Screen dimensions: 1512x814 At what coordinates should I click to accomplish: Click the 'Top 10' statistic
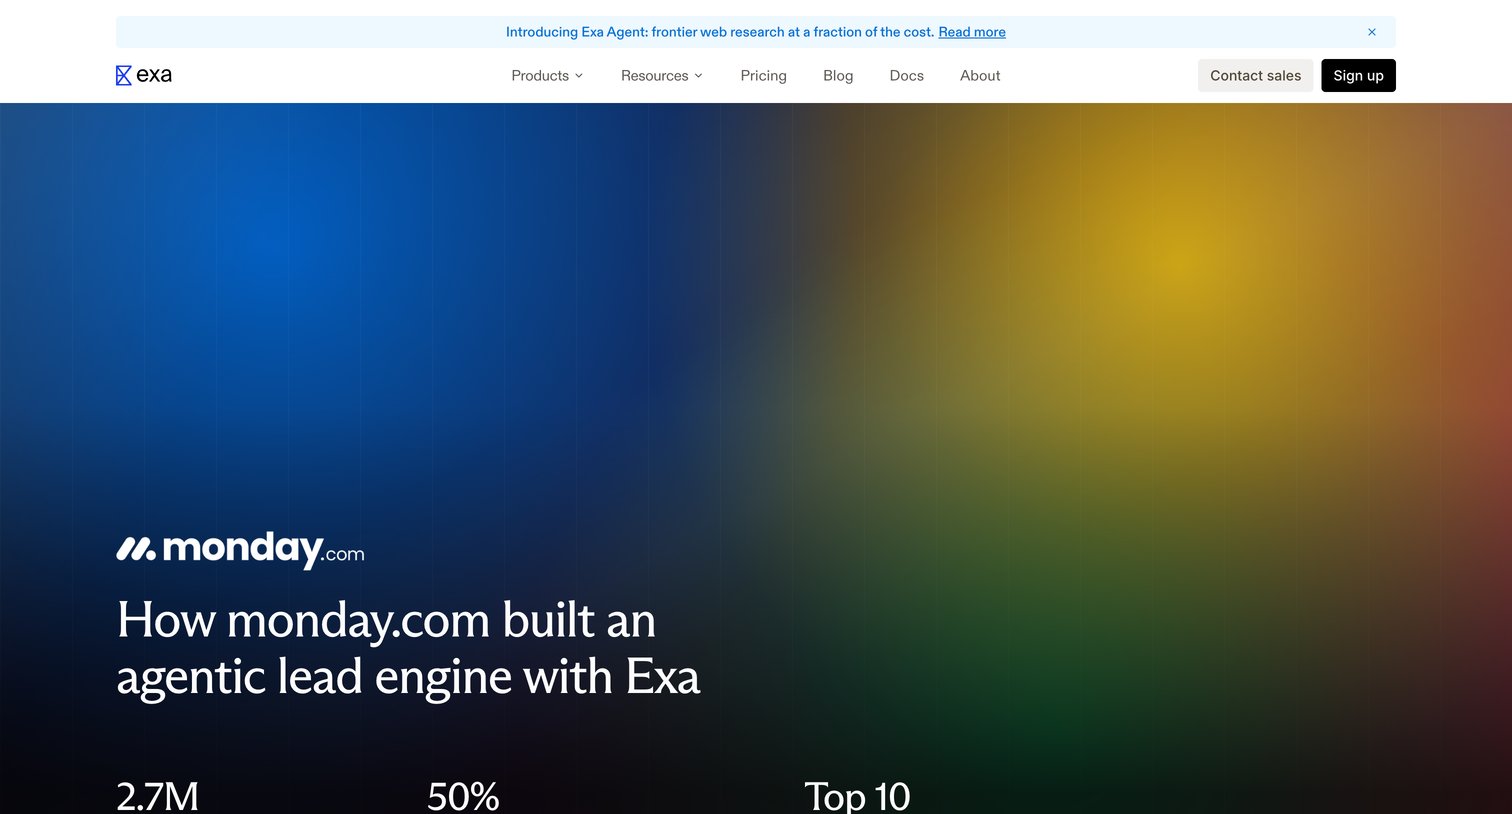[x=857, y=796]
